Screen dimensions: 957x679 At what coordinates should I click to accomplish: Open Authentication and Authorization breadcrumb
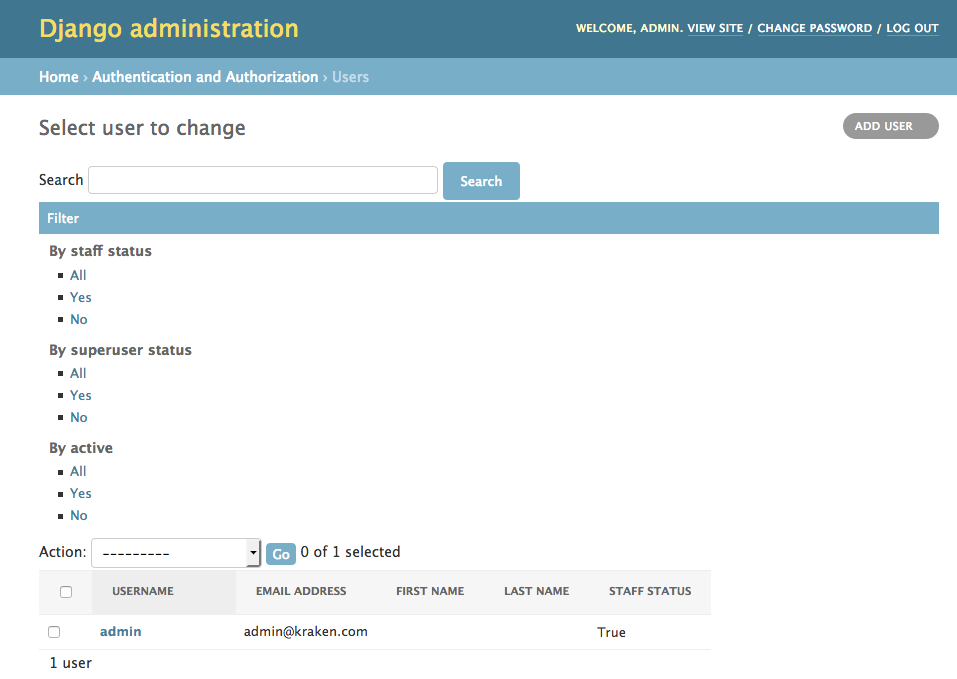click(205, 77)
